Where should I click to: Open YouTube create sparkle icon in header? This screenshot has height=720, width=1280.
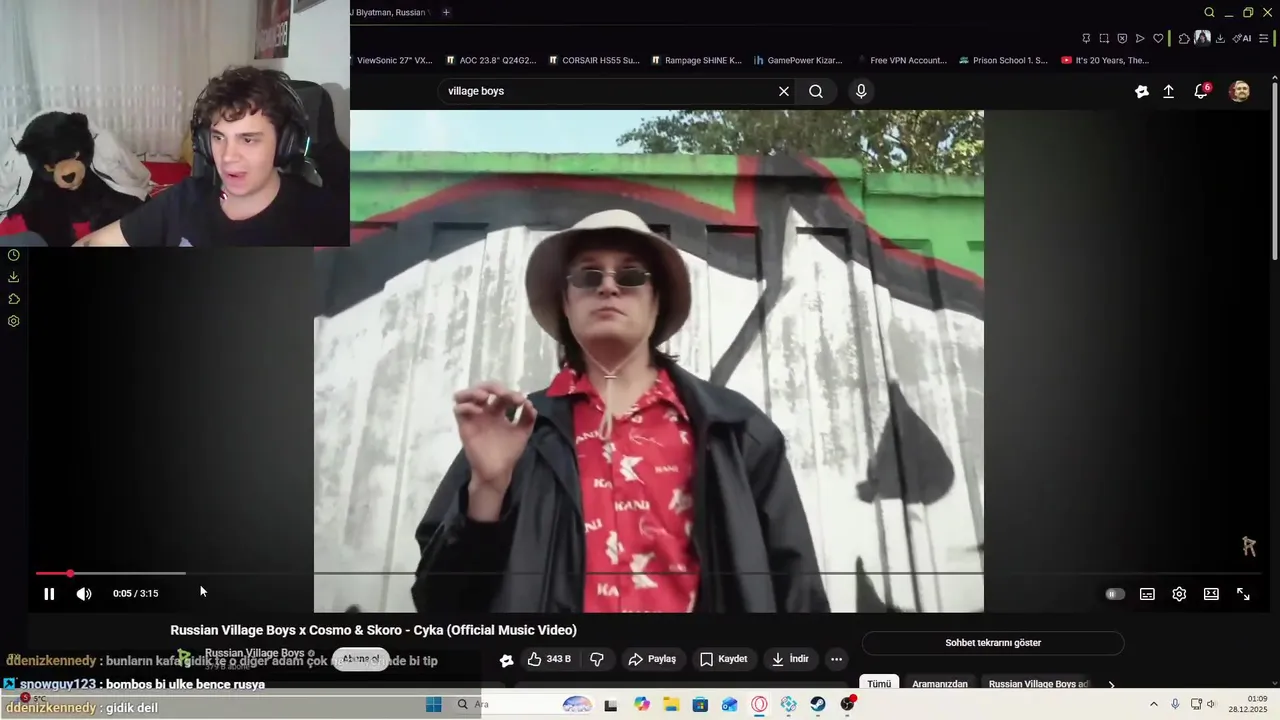pyautogui.click(x=1142, y=91)
